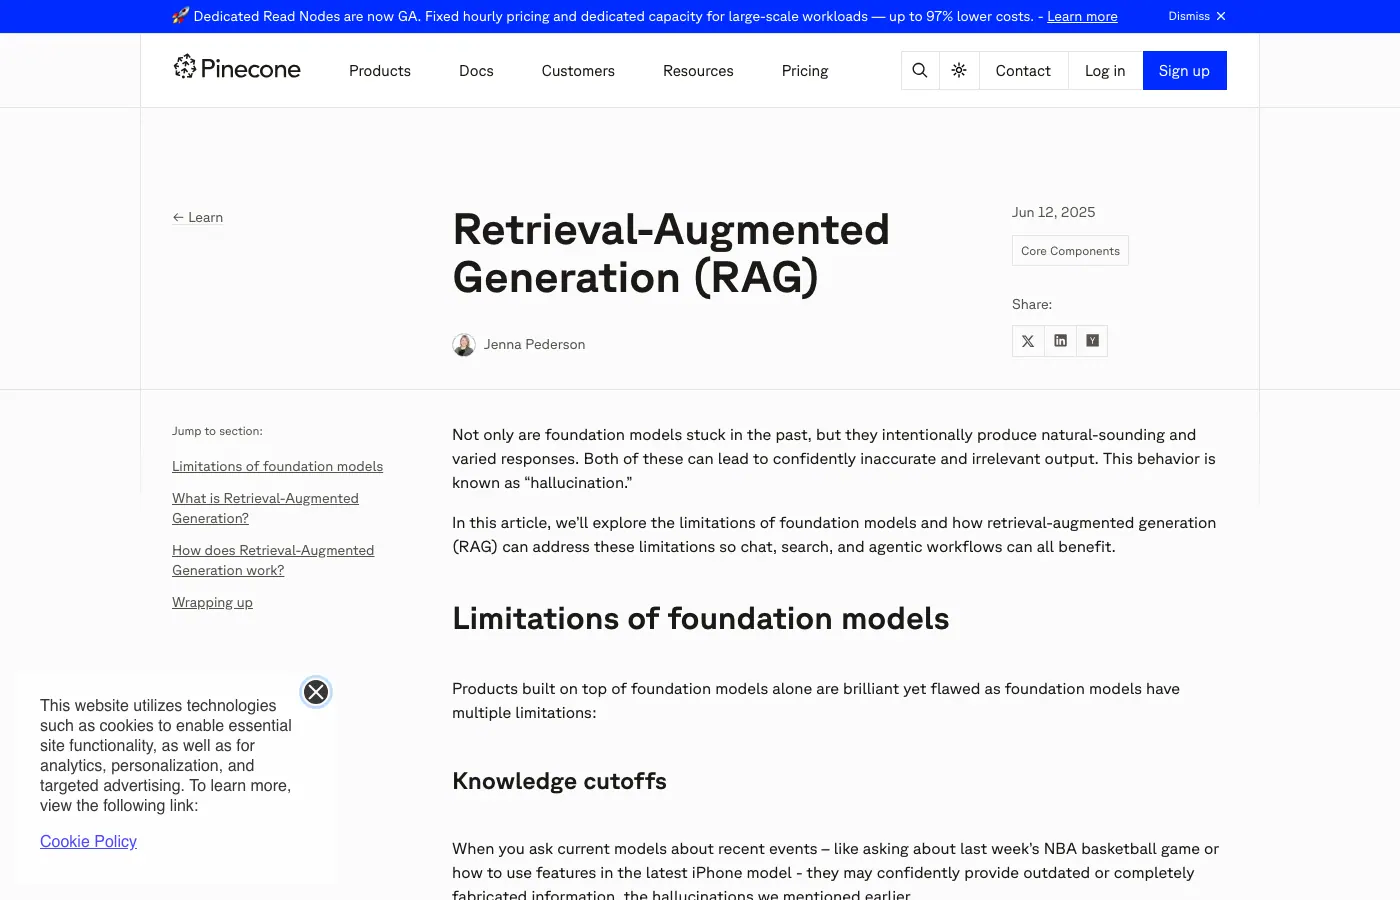Dismiss the announcement banner
This screenshot has height=900, width=1400.
pos(1197,16)
